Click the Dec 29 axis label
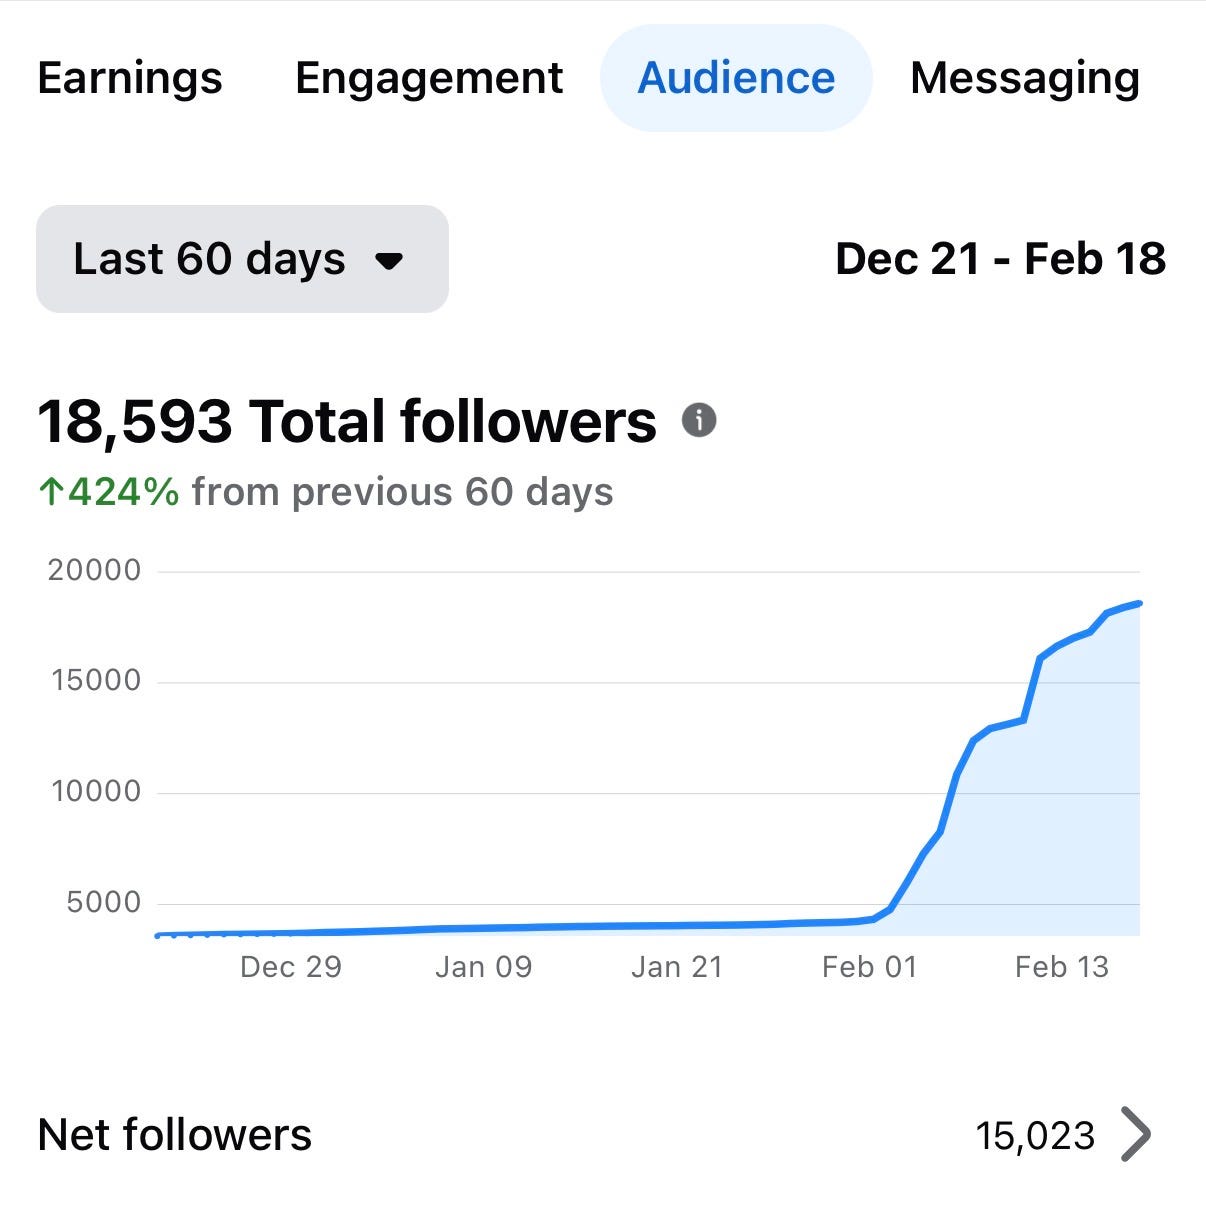The height and width of the screenshot is (1218, 1206). 291,967
